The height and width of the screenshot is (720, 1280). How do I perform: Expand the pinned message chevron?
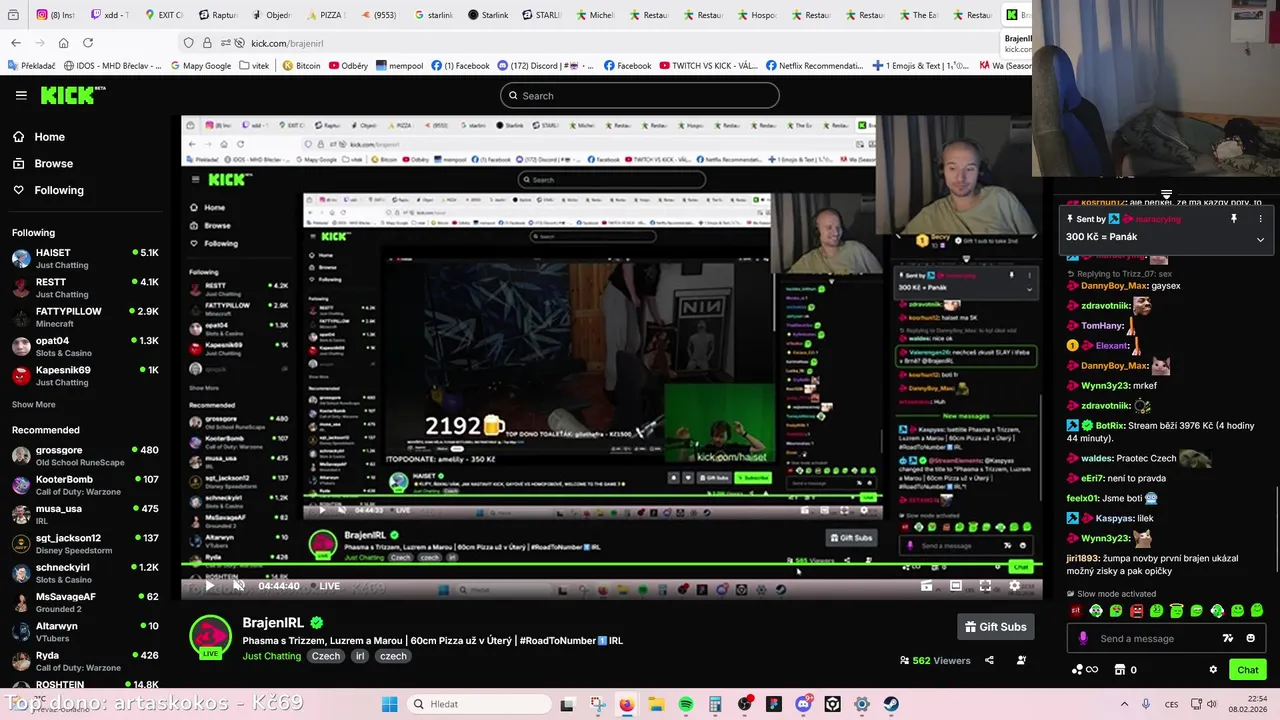click(1260, 239)
